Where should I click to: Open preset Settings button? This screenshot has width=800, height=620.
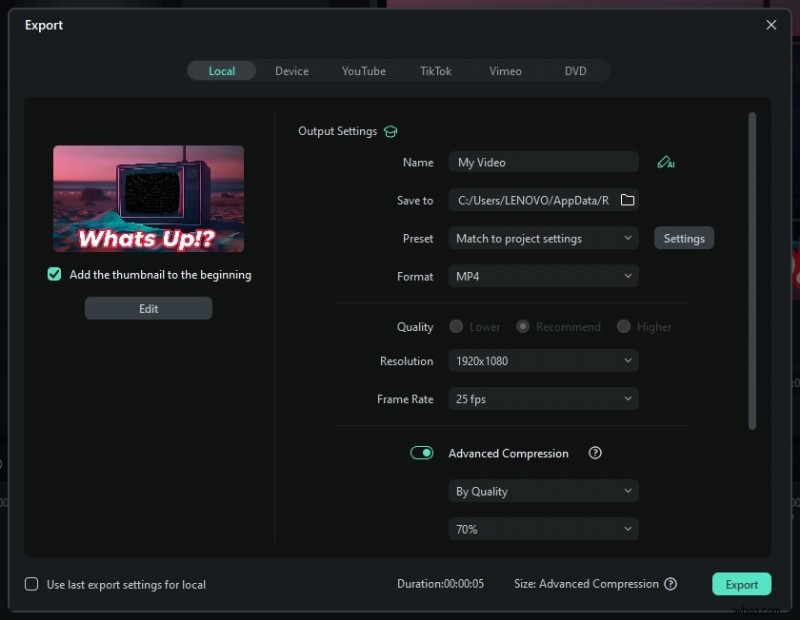pos(684,238)
